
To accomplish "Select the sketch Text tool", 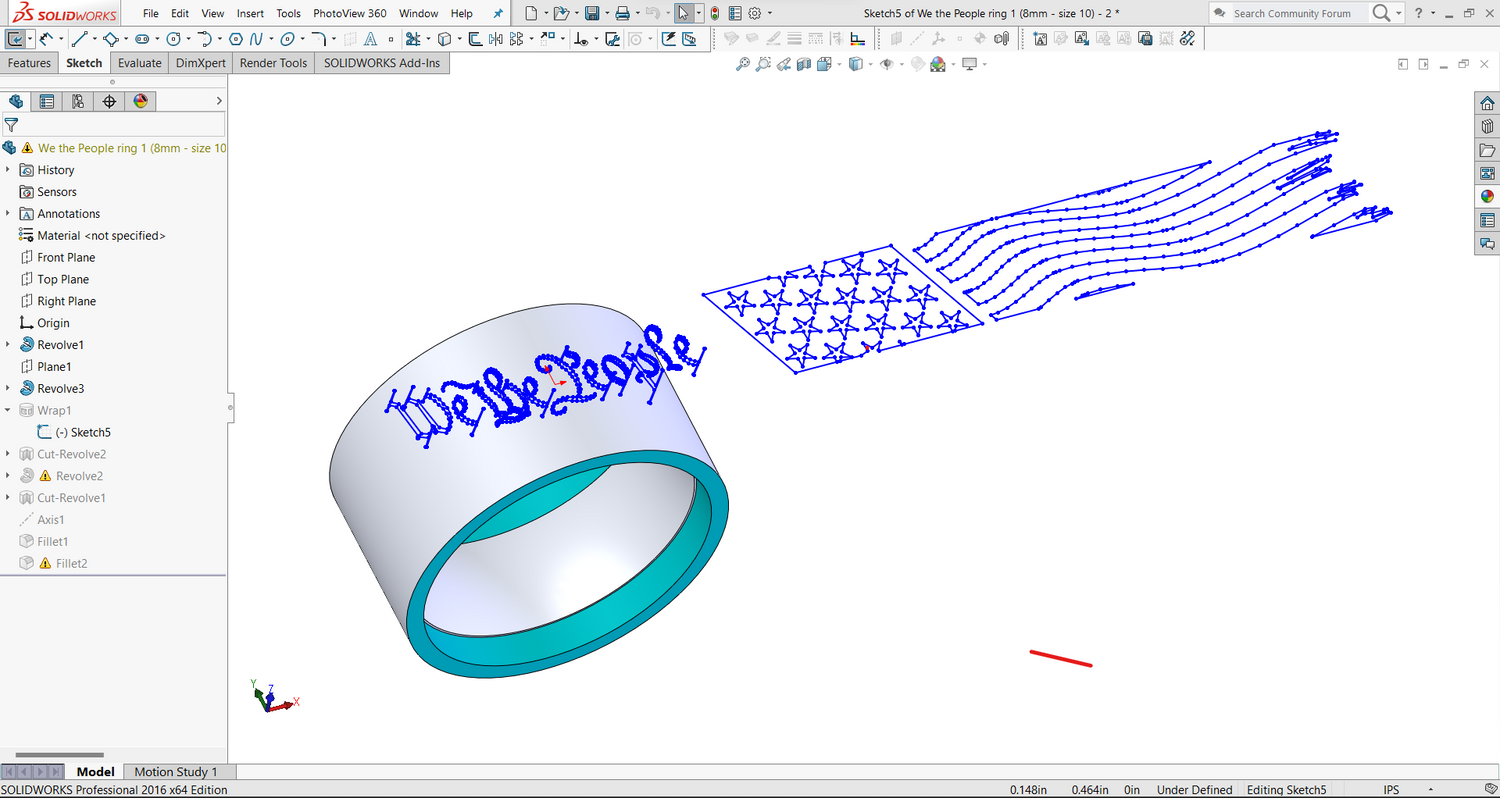I will pos(370,39).
